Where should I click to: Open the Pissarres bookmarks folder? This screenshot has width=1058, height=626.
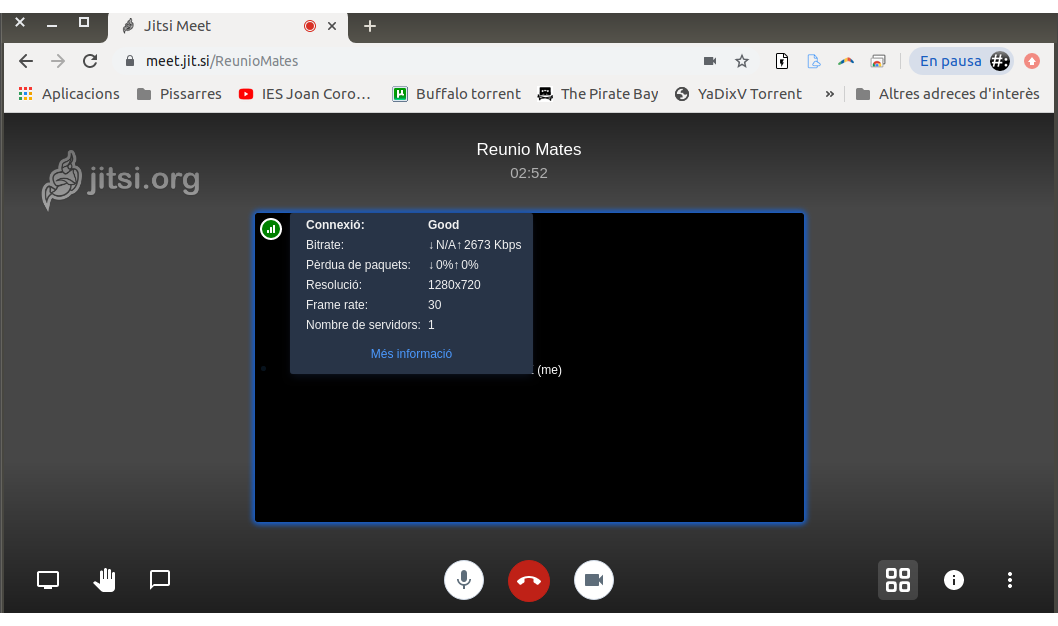[x=179, y=94]
